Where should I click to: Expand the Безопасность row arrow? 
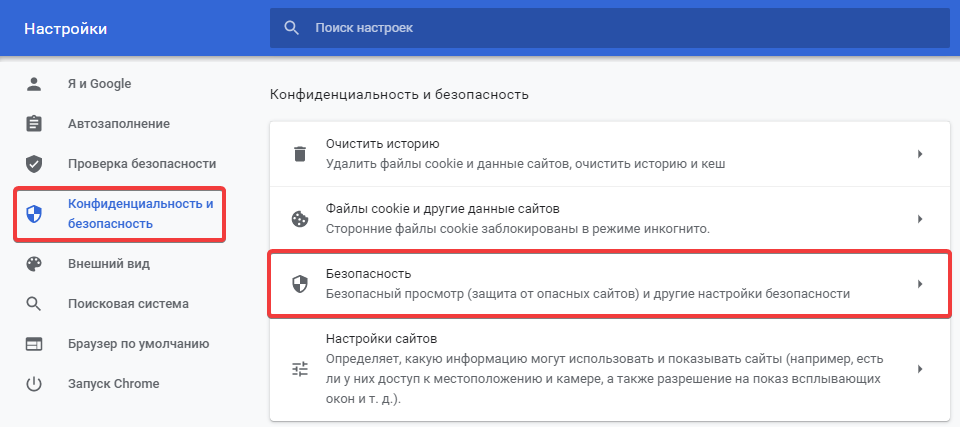click(919, 284)
